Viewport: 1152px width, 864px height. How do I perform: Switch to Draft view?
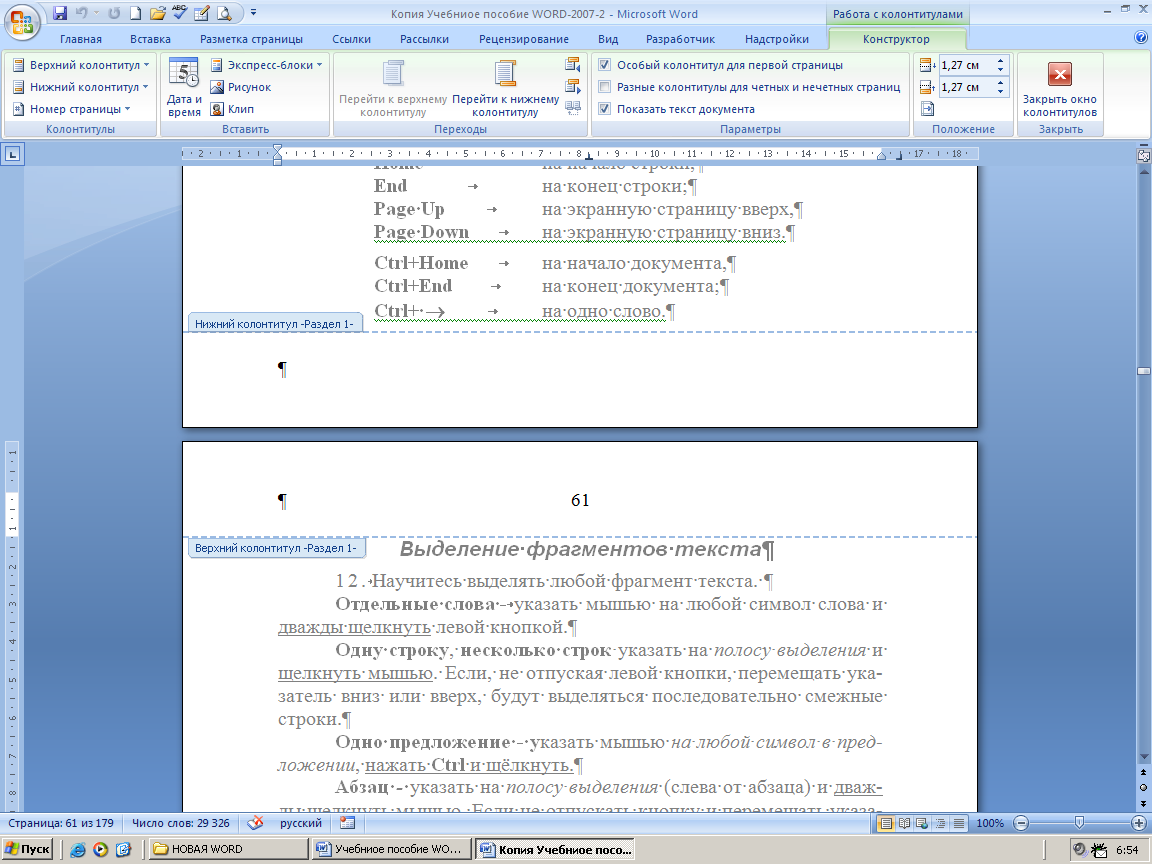coord(959,823)
